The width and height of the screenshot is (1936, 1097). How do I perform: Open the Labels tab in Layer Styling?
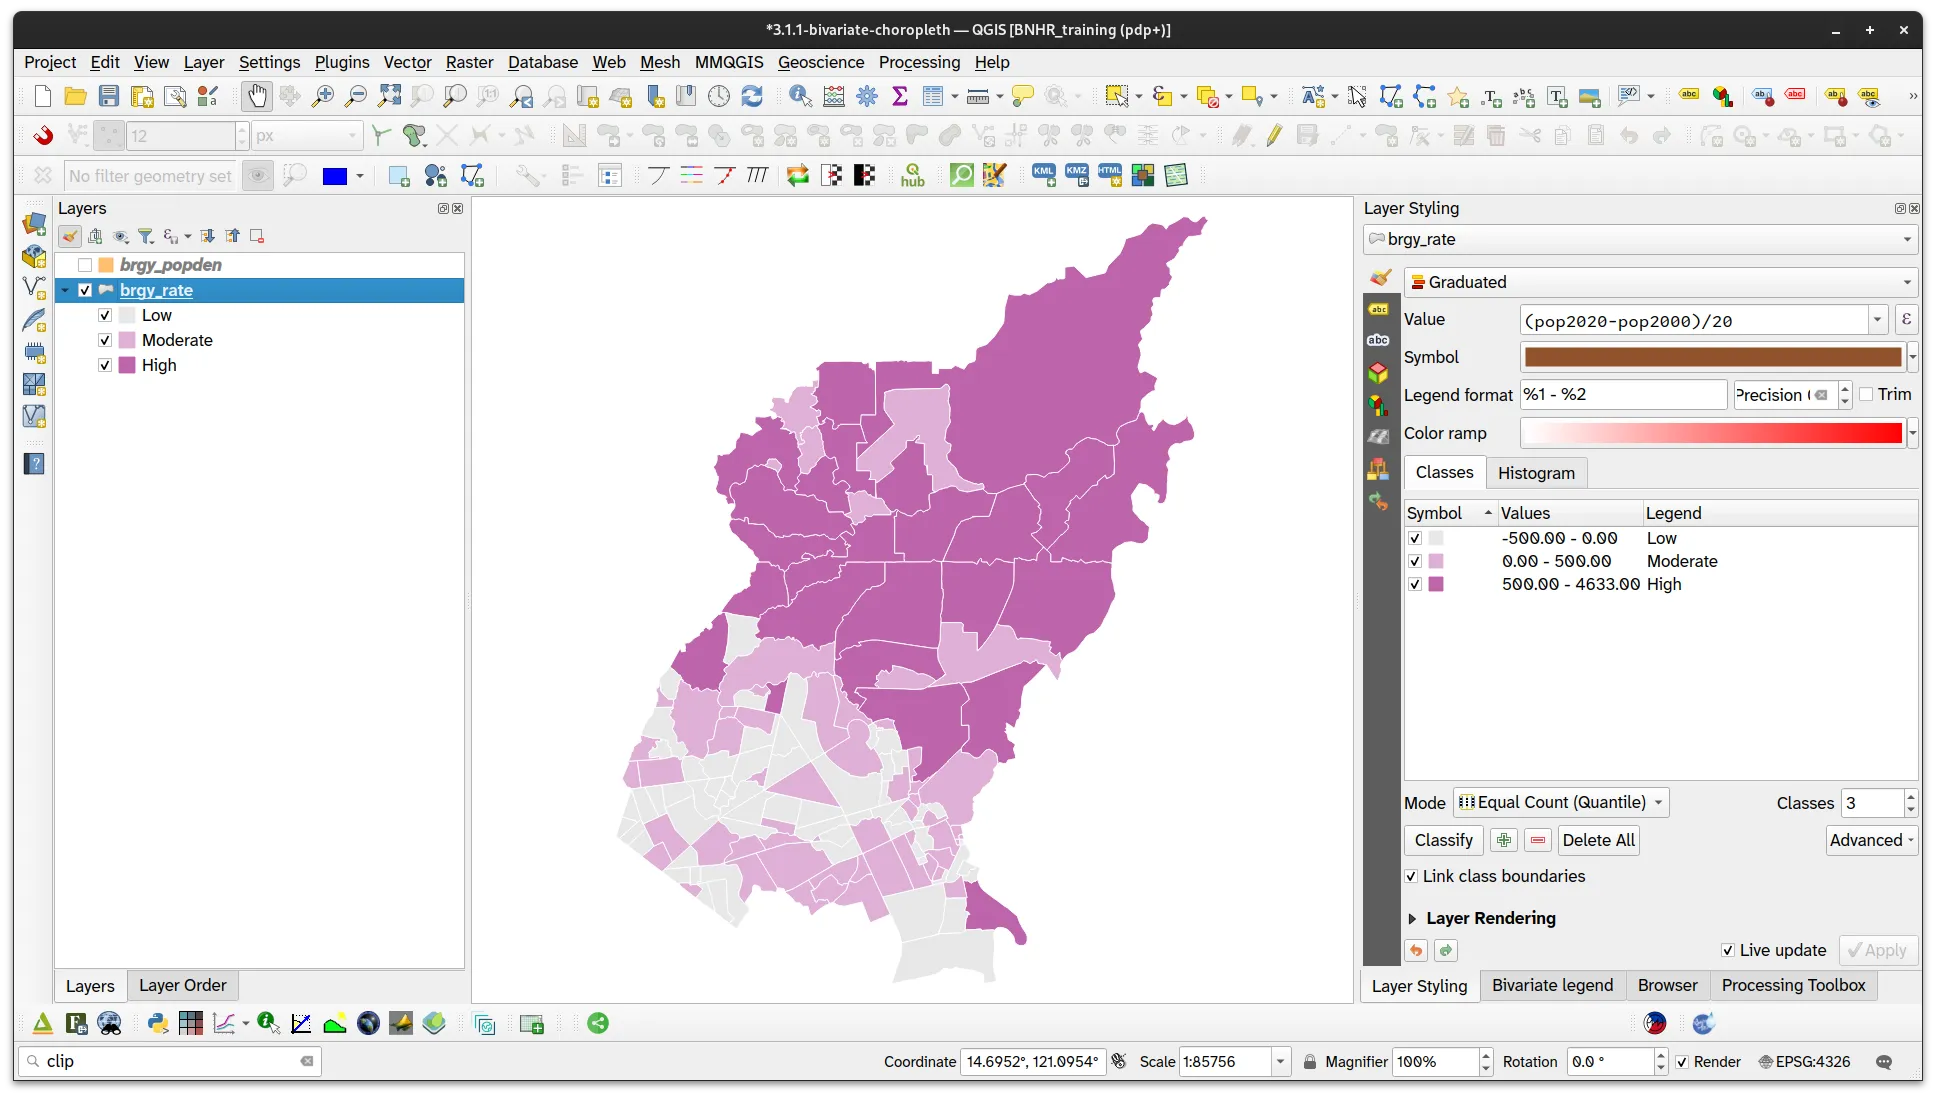click(x=1378, y=310)
